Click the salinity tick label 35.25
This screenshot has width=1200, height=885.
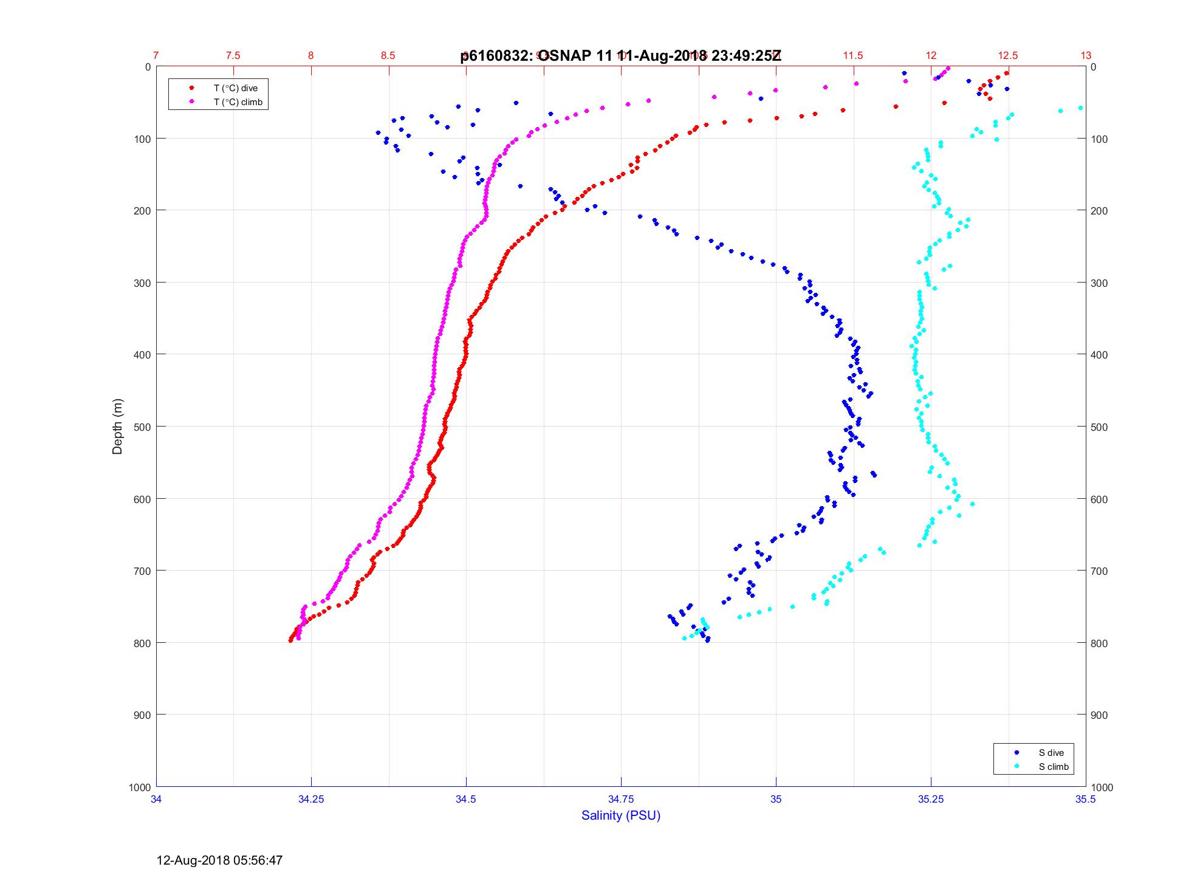[x=931, y=800]
